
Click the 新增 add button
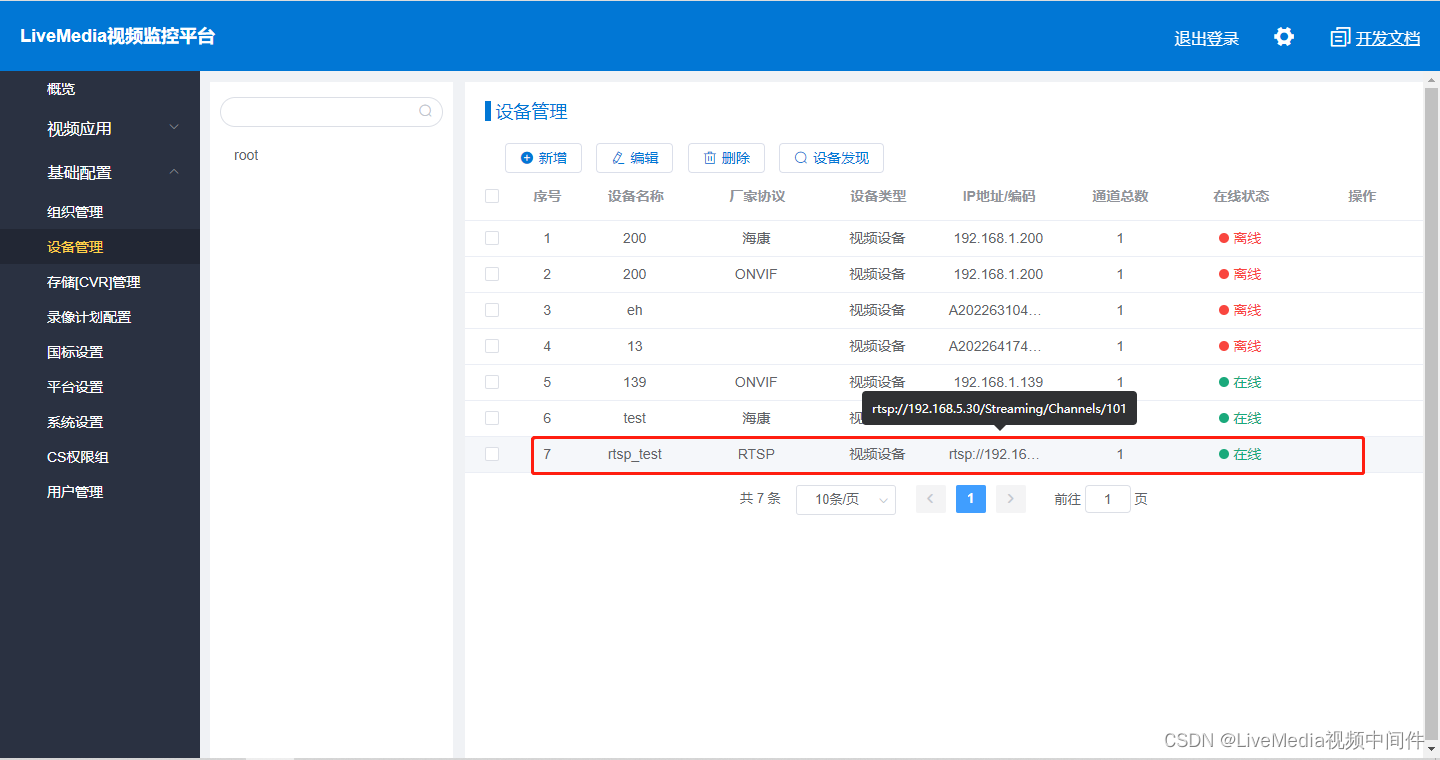click(x=543, y=158)
